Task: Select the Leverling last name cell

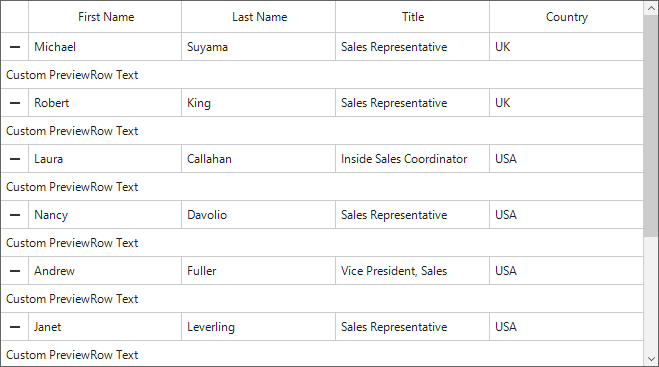Action: [258, 327]
